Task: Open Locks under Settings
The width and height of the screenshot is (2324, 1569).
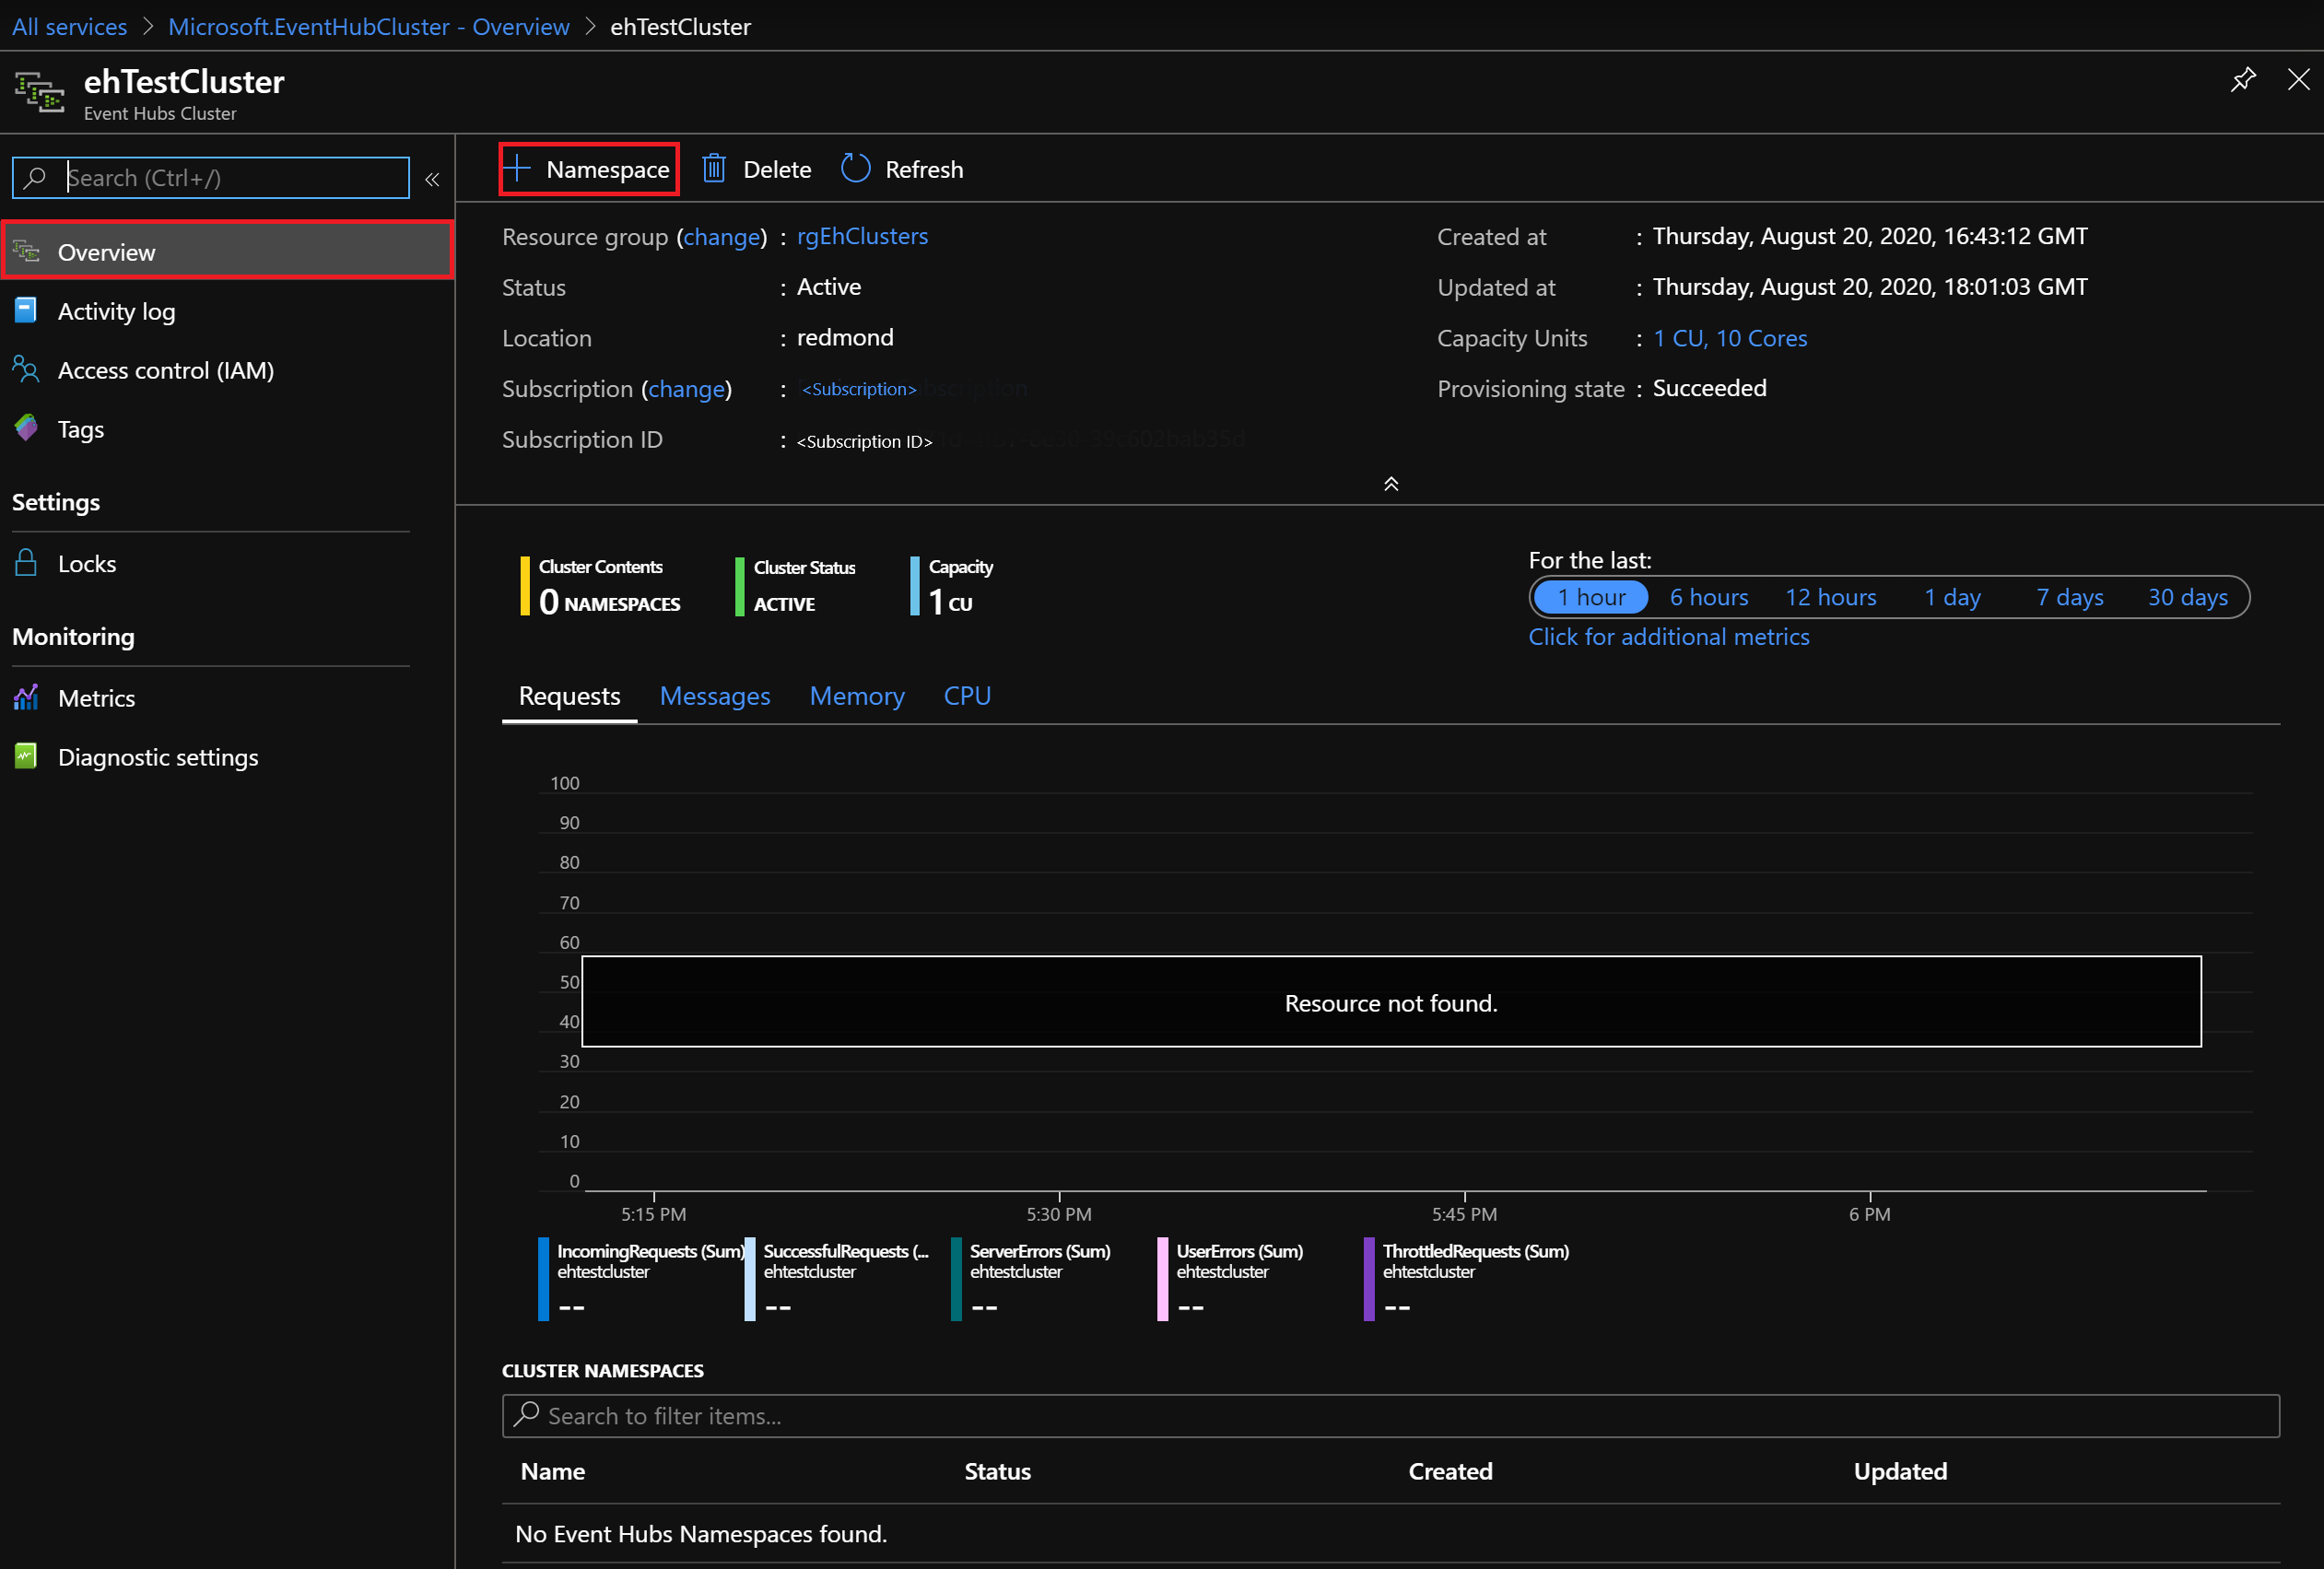Action: click(x=88, y=563)
